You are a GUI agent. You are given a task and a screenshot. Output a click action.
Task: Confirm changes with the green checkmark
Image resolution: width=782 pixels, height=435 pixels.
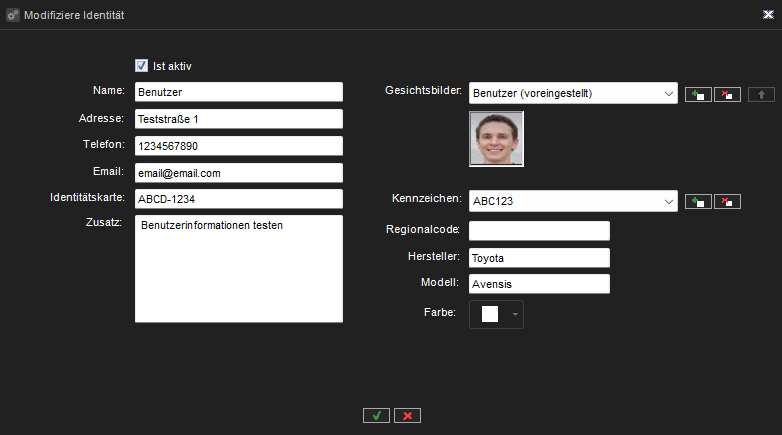click(x=376, y=415)
